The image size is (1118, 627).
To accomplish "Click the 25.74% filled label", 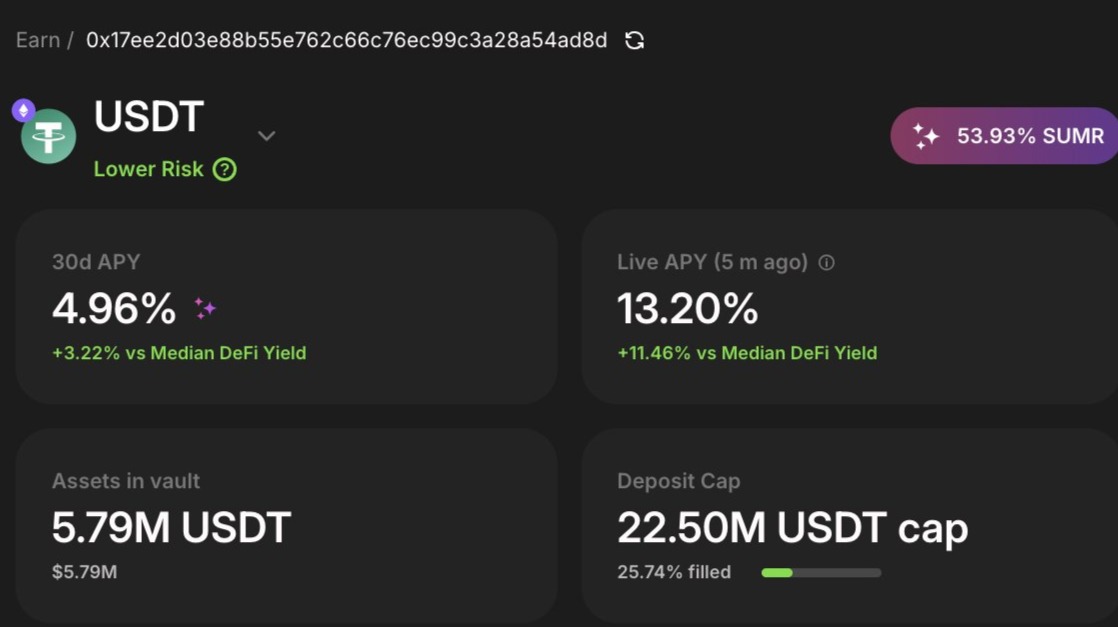I will pyautogui.click(x=674, y=572).
